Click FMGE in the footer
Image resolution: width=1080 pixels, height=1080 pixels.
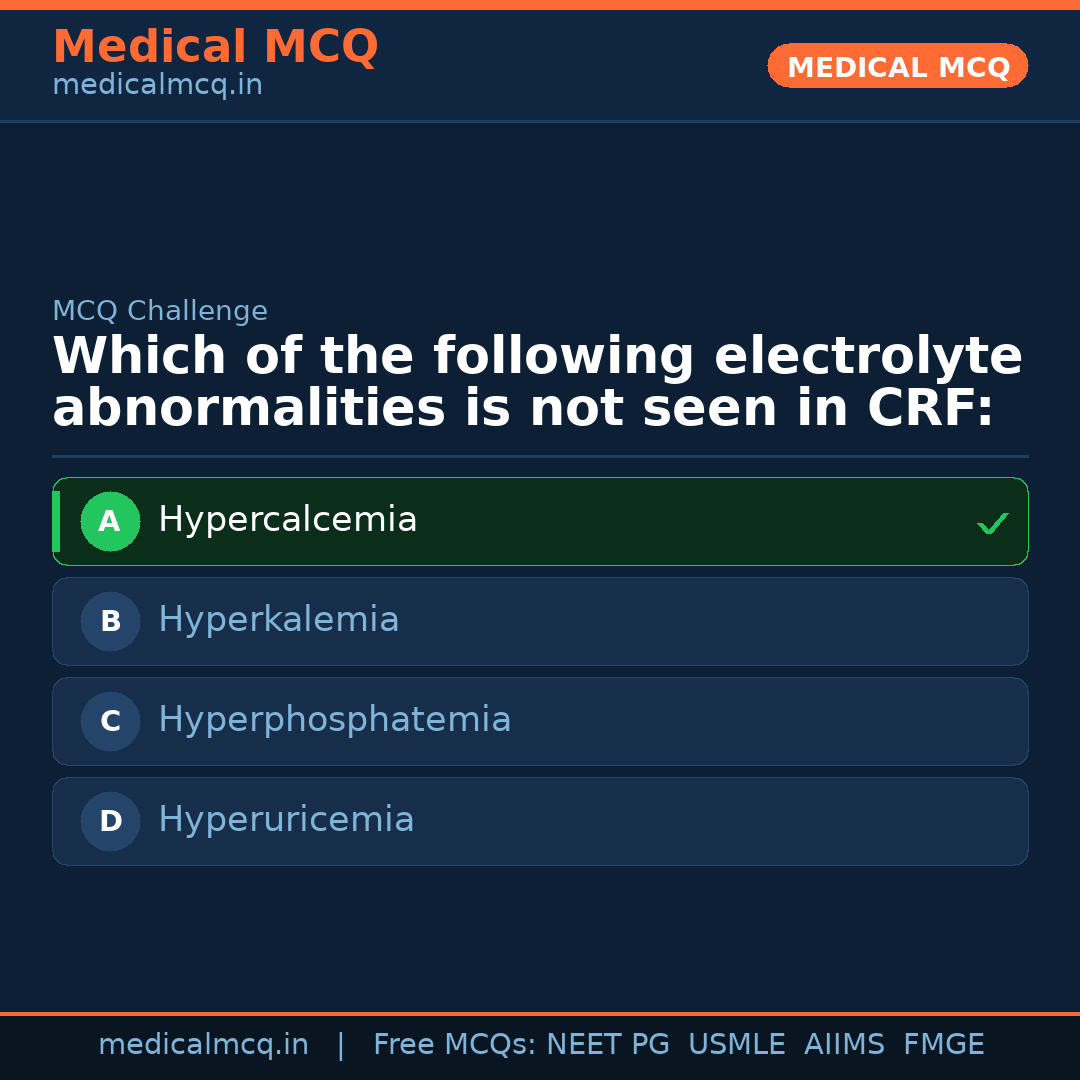(x=943, y=1045)
